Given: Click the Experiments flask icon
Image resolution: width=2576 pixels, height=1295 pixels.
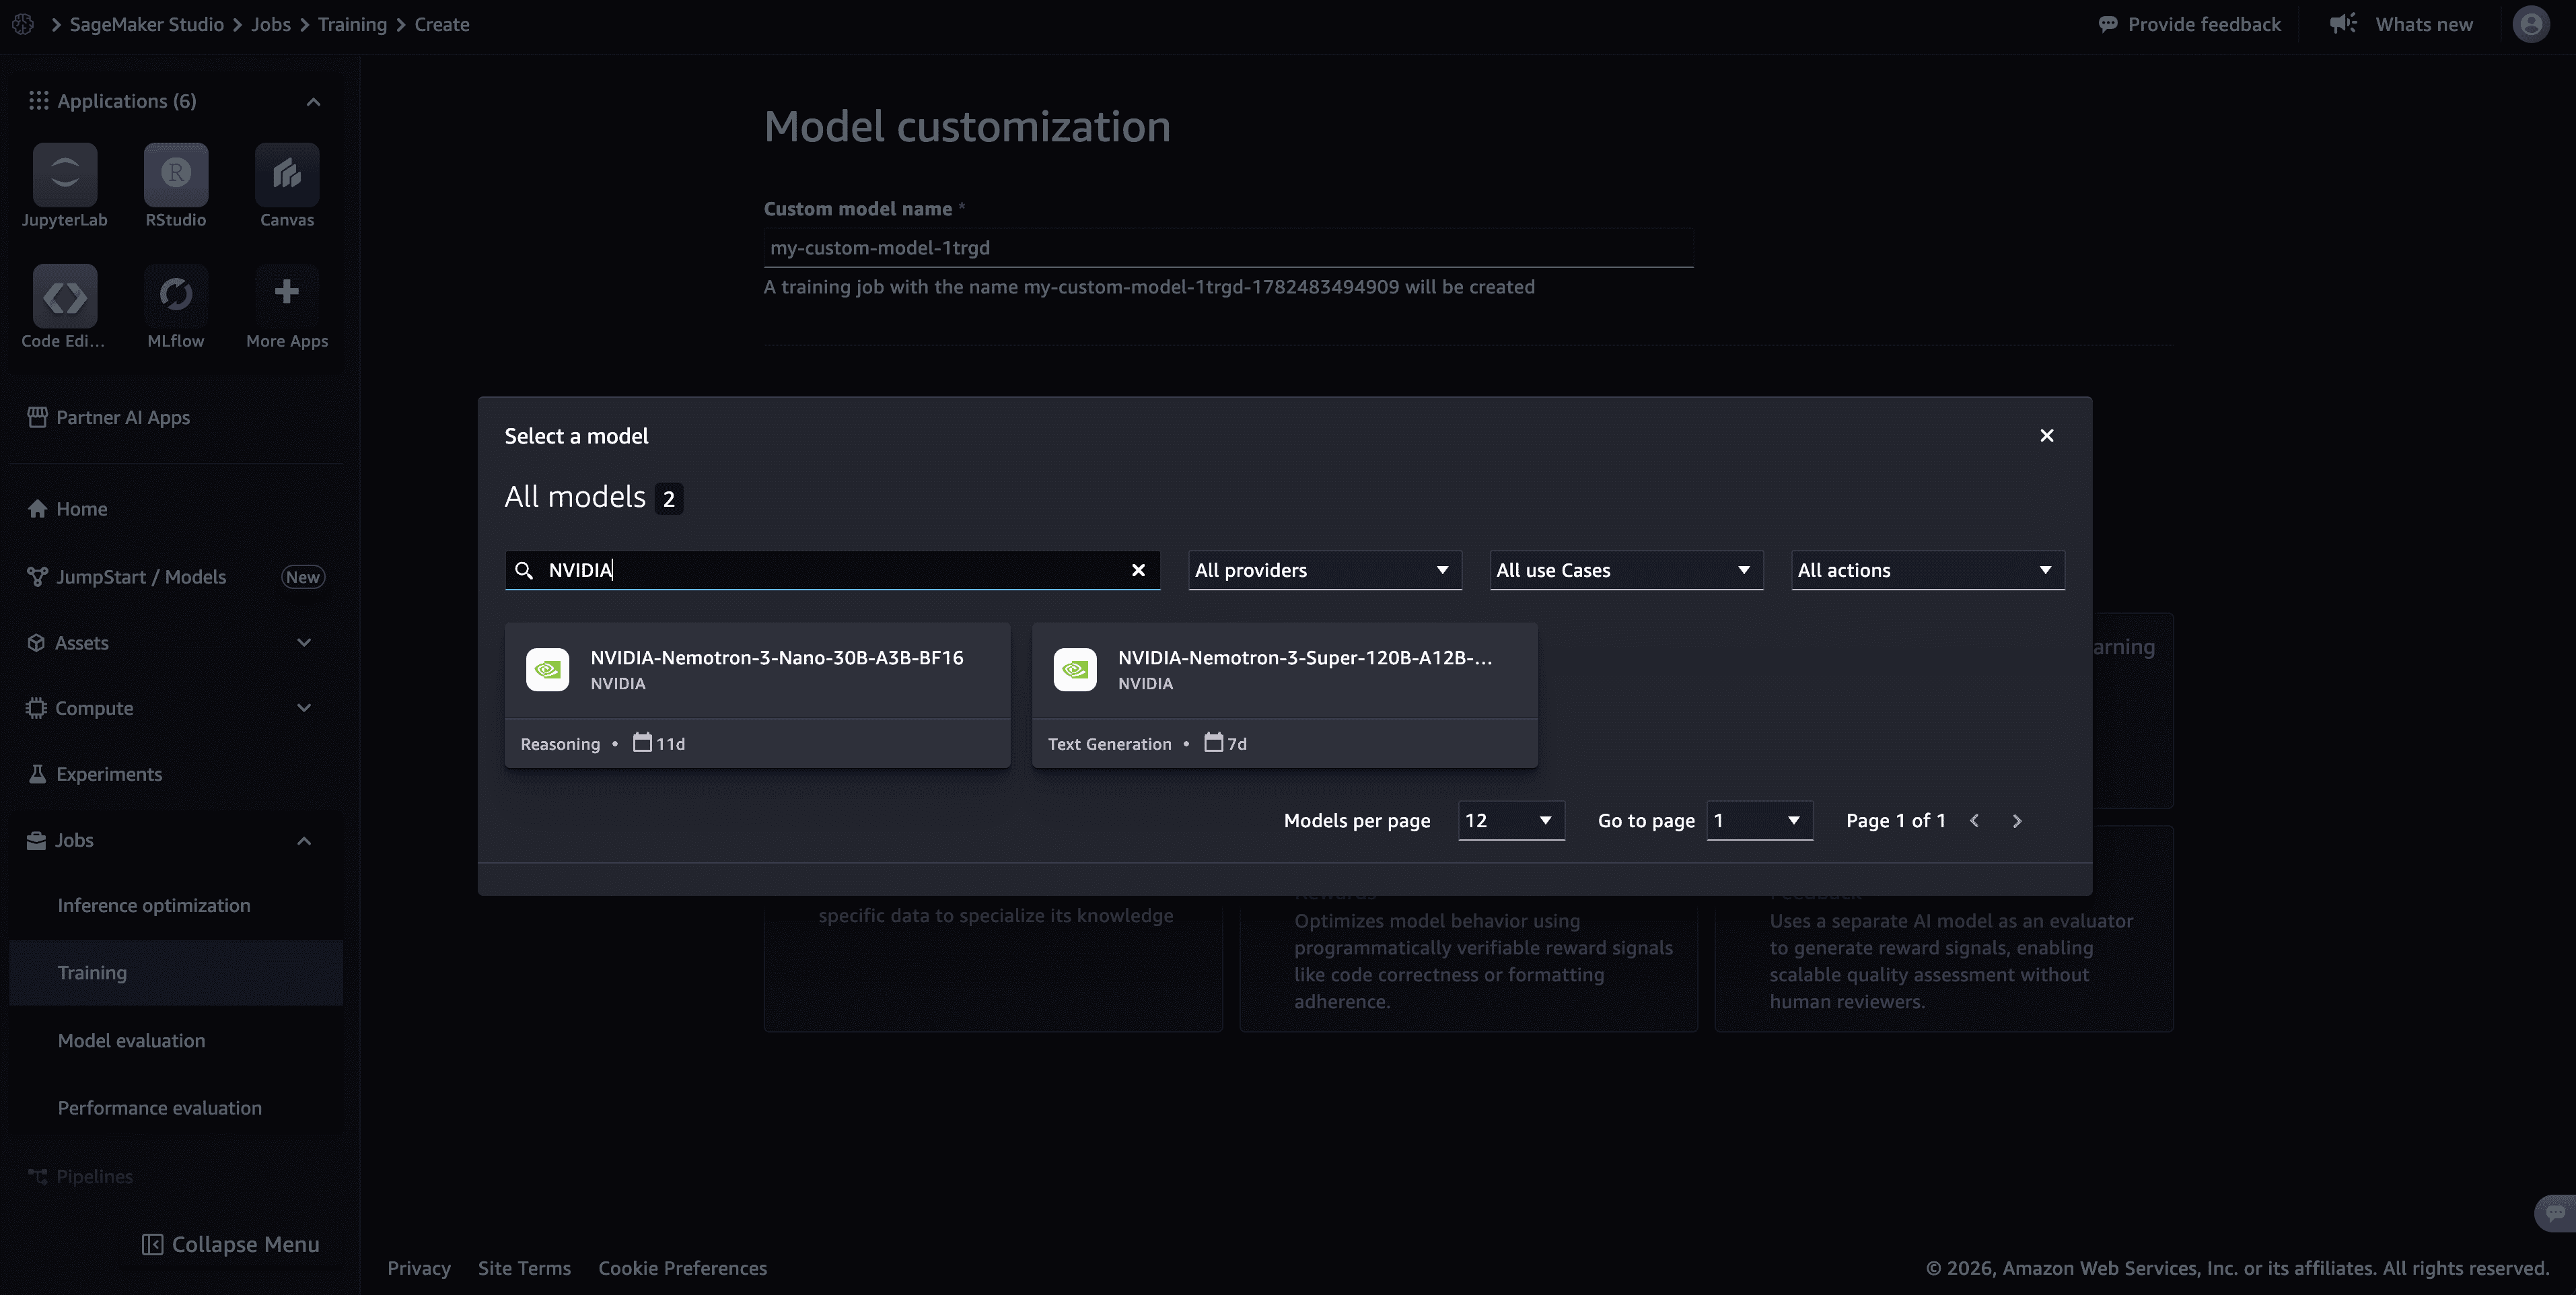Looking at the screenshot, I should click(37, 774).
